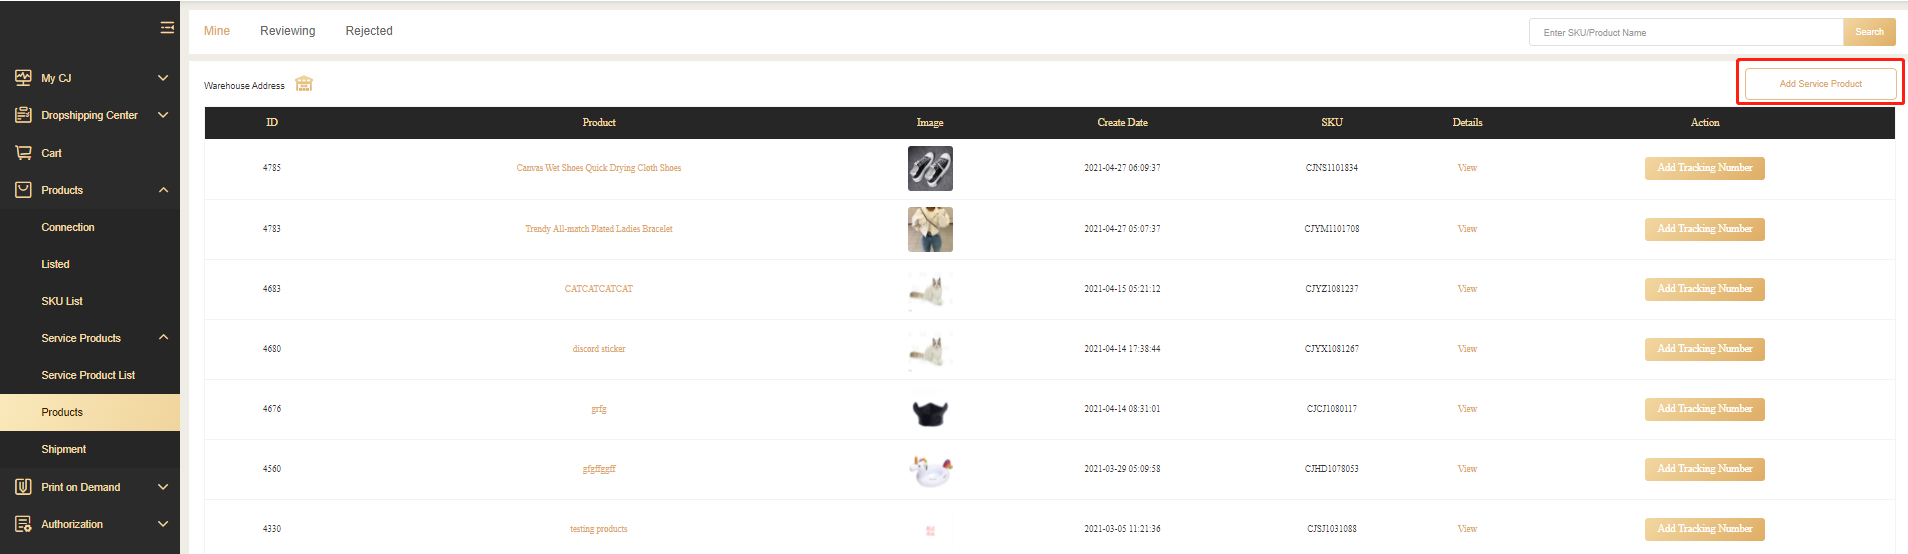Open the Service Product List menu item
This screenshot has height=554, width=1908.
pos(88,375)
